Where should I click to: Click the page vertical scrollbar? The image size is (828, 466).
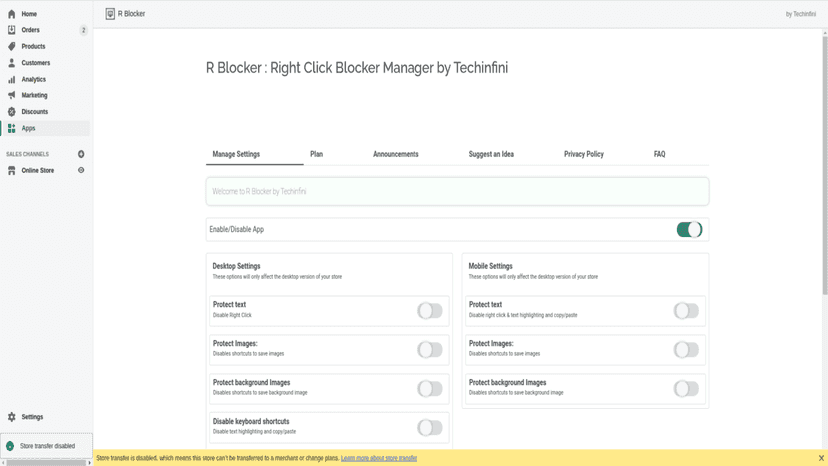(825, 164)
